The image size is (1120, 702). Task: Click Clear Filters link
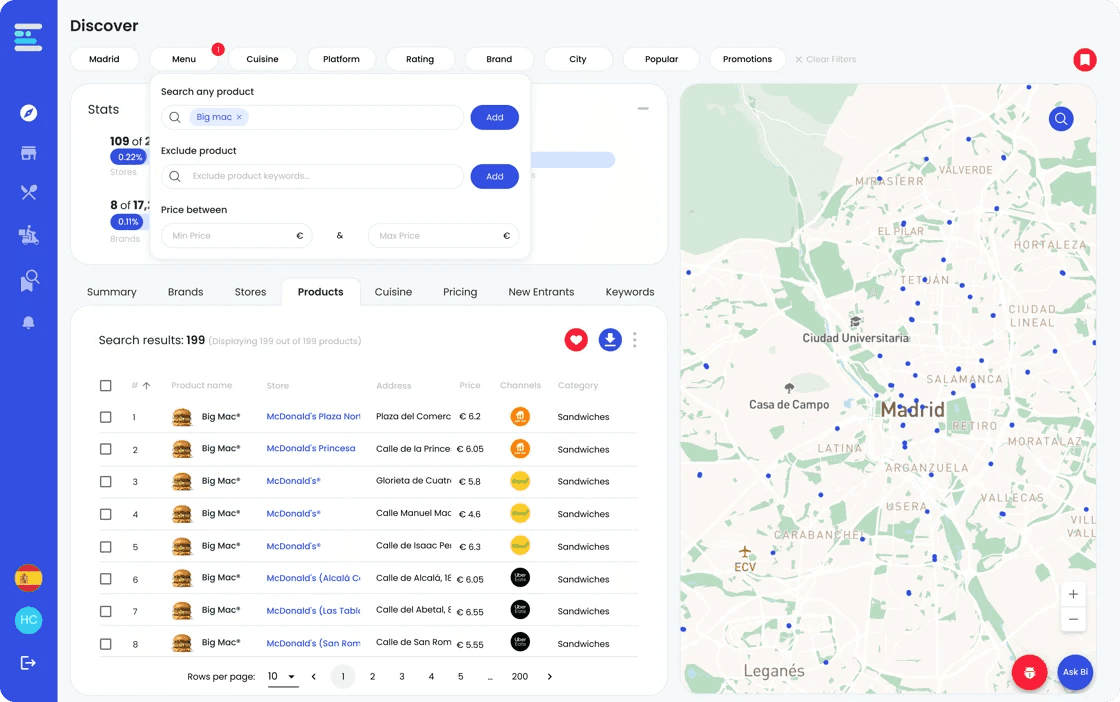pyautogui.click(x=826, y=59)
